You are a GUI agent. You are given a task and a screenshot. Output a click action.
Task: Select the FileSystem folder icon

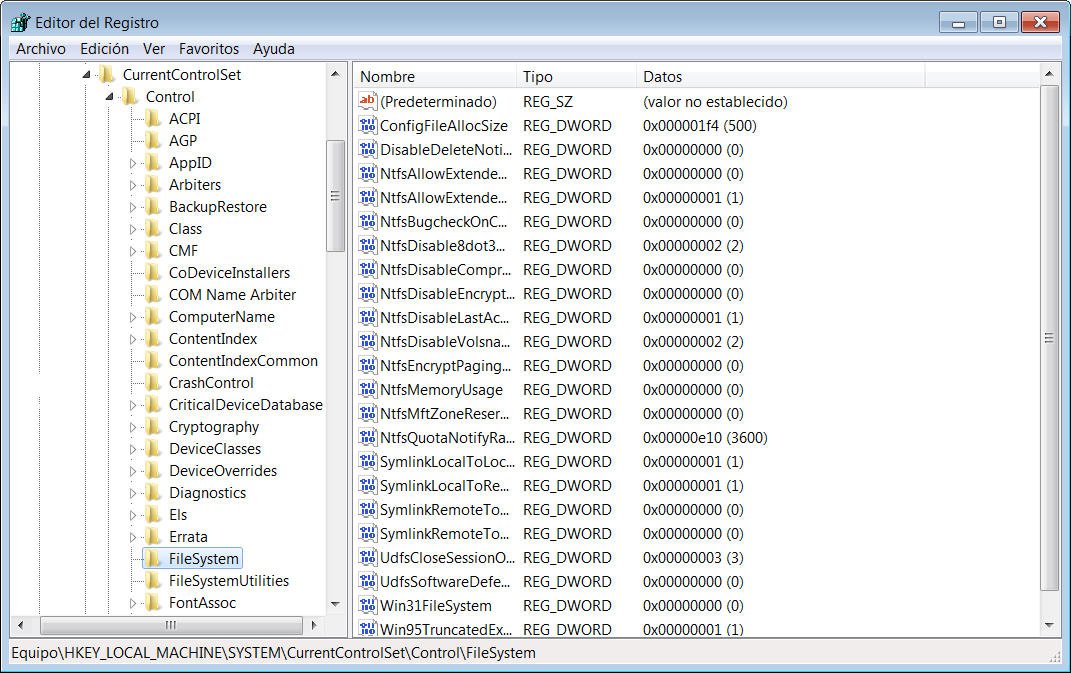153,559
